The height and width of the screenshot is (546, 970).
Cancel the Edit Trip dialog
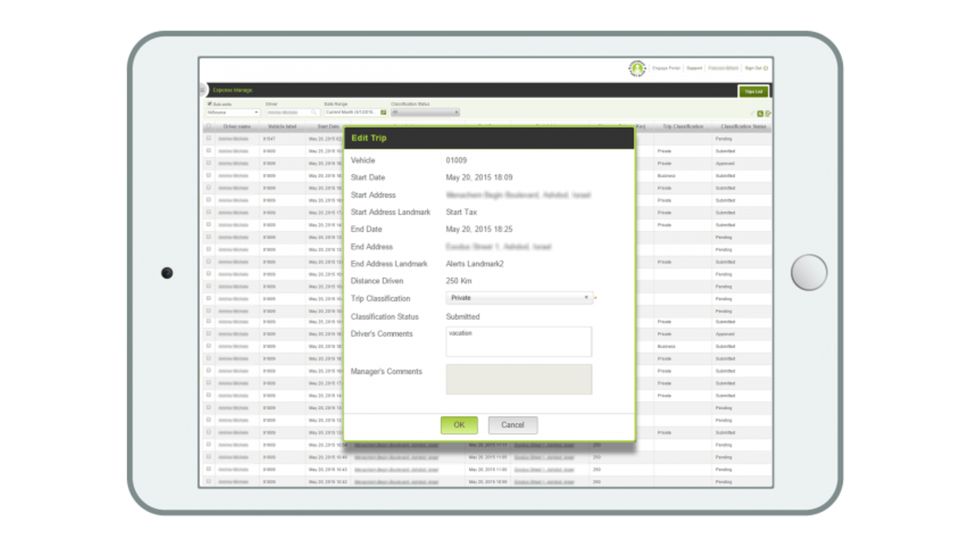tap(512, 425)
